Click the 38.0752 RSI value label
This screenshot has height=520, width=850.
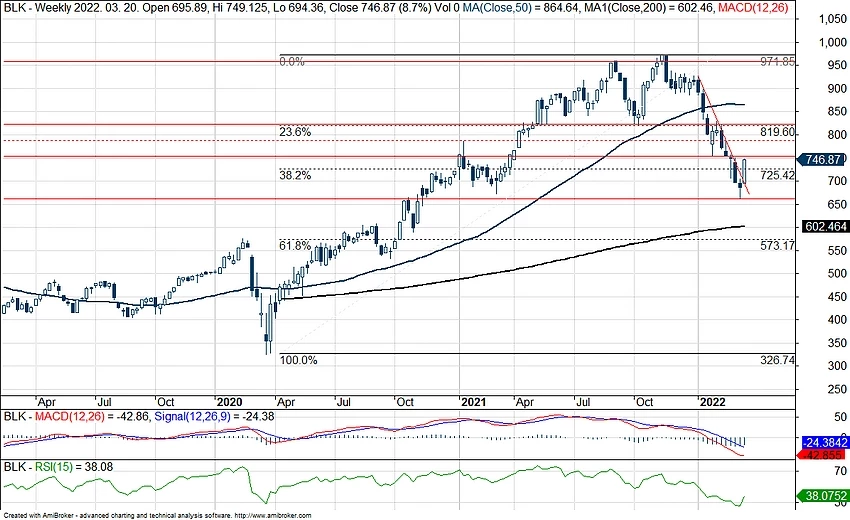pos(824,496)
